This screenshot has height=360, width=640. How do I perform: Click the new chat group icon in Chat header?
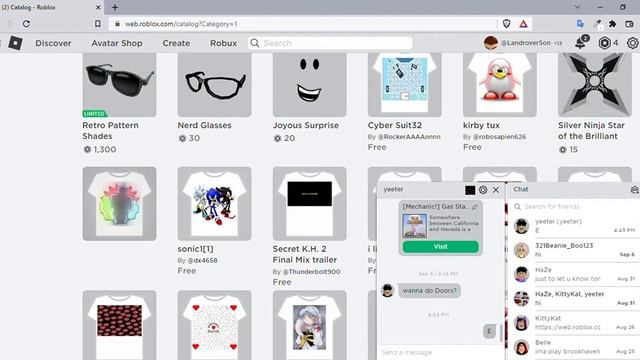(x=634, y=190)
